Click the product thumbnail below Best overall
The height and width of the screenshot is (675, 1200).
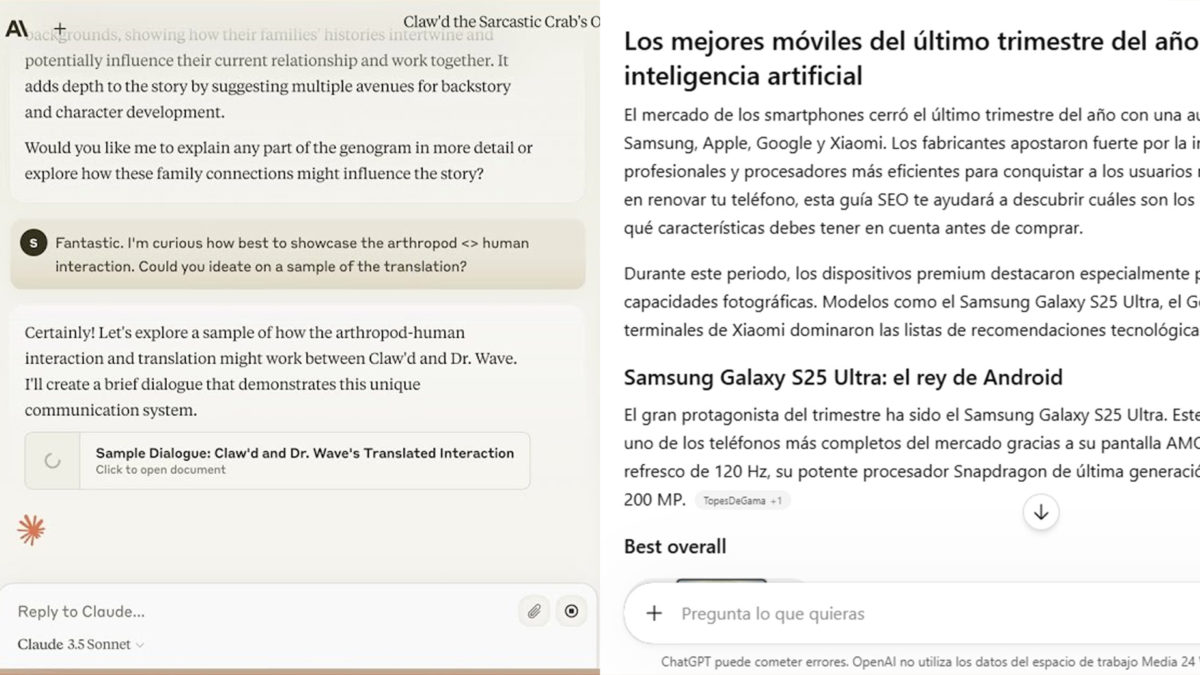pyautogui.click(x=720, y=583)
